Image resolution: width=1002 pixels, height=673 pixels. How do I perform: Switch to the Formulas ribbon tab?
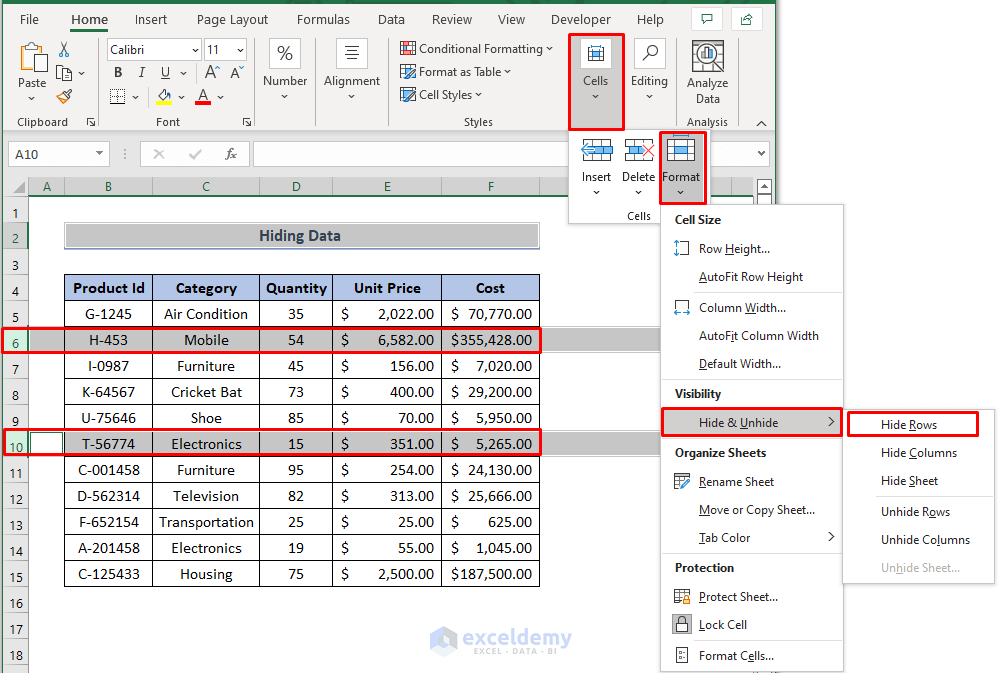point(323,19)
